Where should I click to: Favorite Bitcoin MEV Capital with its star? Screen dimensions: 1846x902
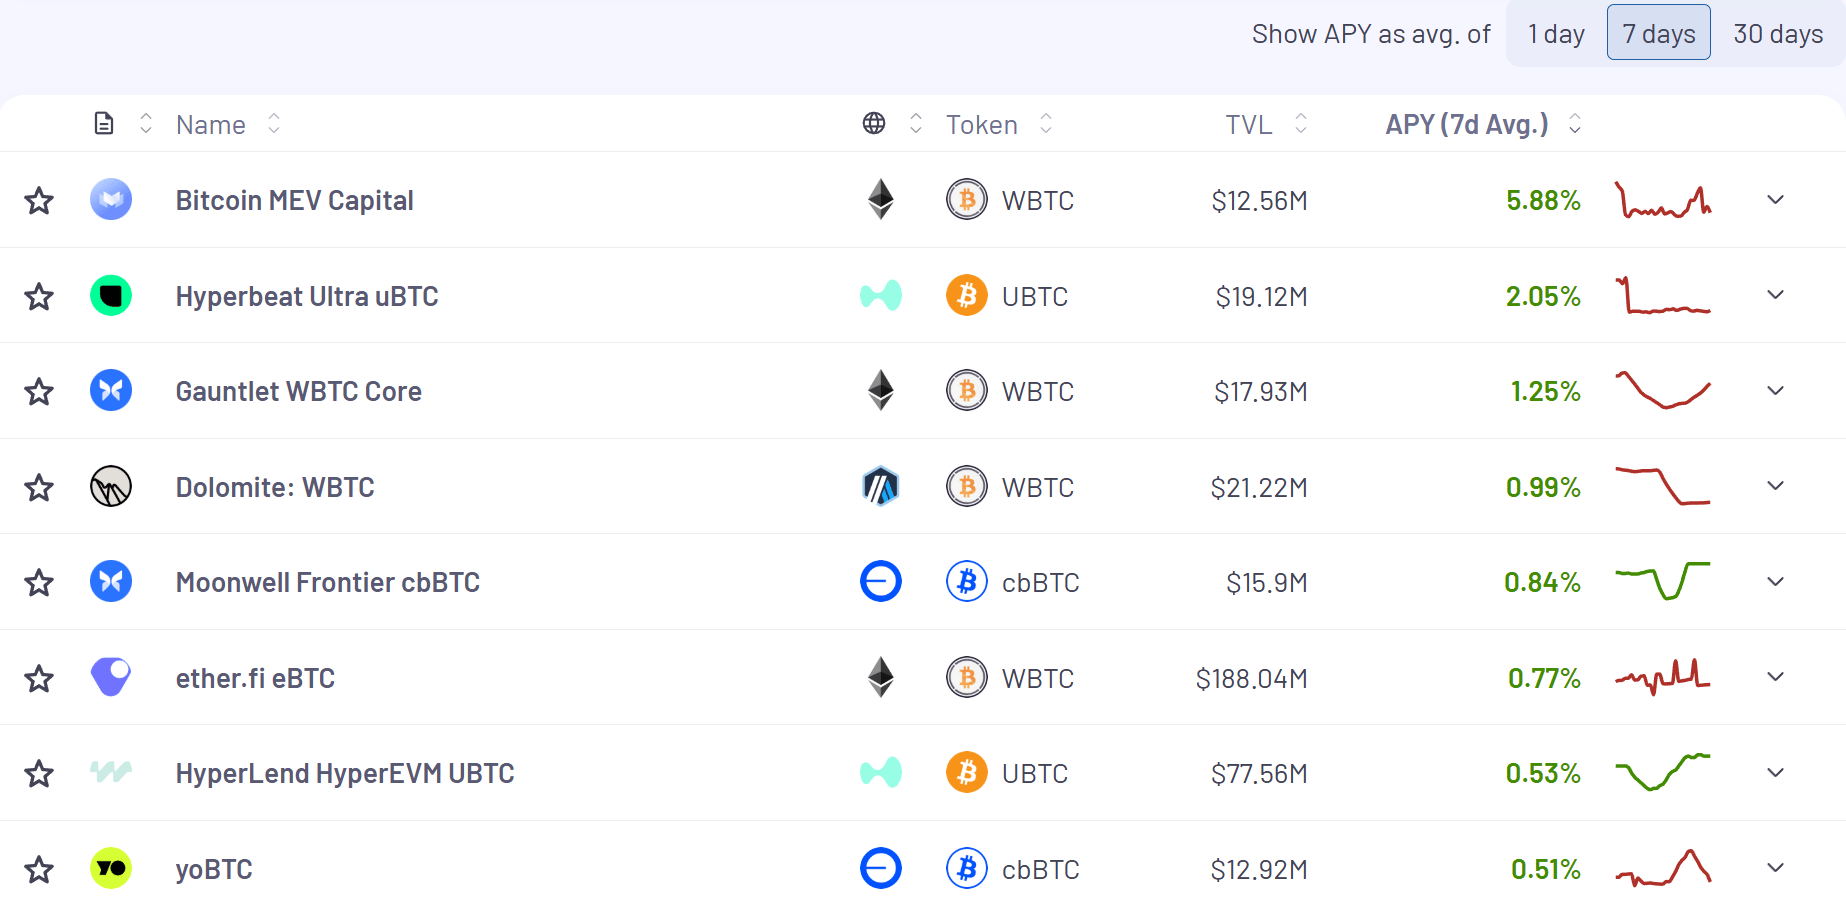coord(39,200)
